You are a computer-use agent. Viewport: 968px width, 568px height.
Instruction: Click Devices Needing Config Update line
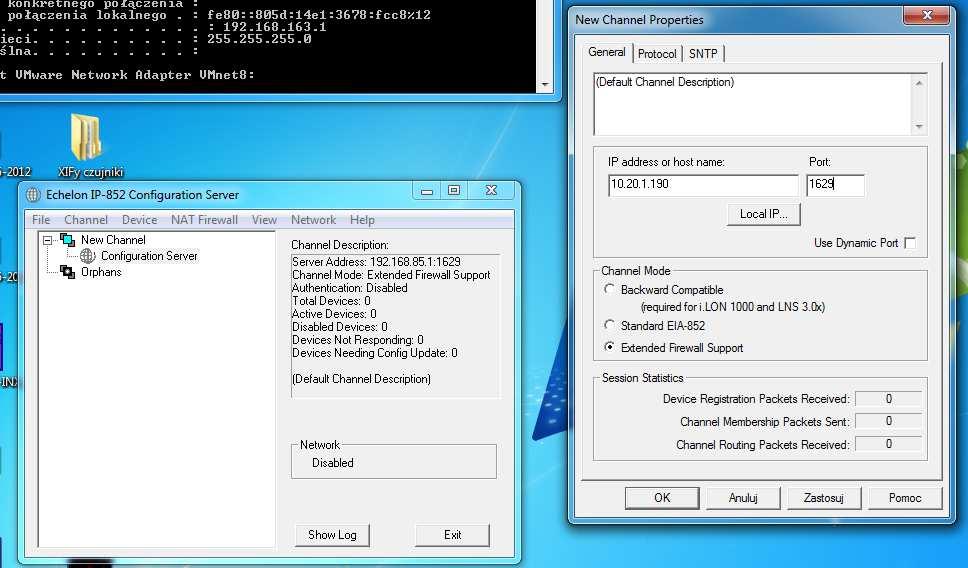pos(375,353)
